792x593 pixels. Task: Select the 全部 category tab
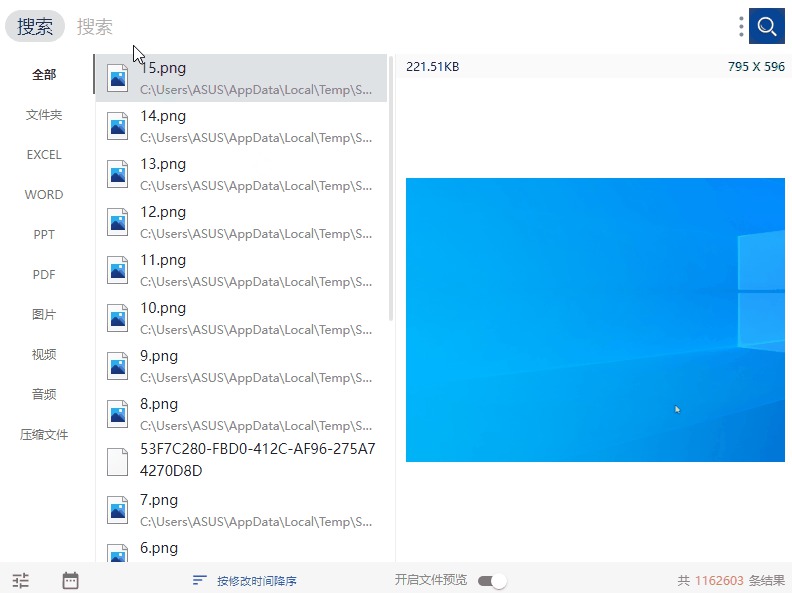[44, 75]
